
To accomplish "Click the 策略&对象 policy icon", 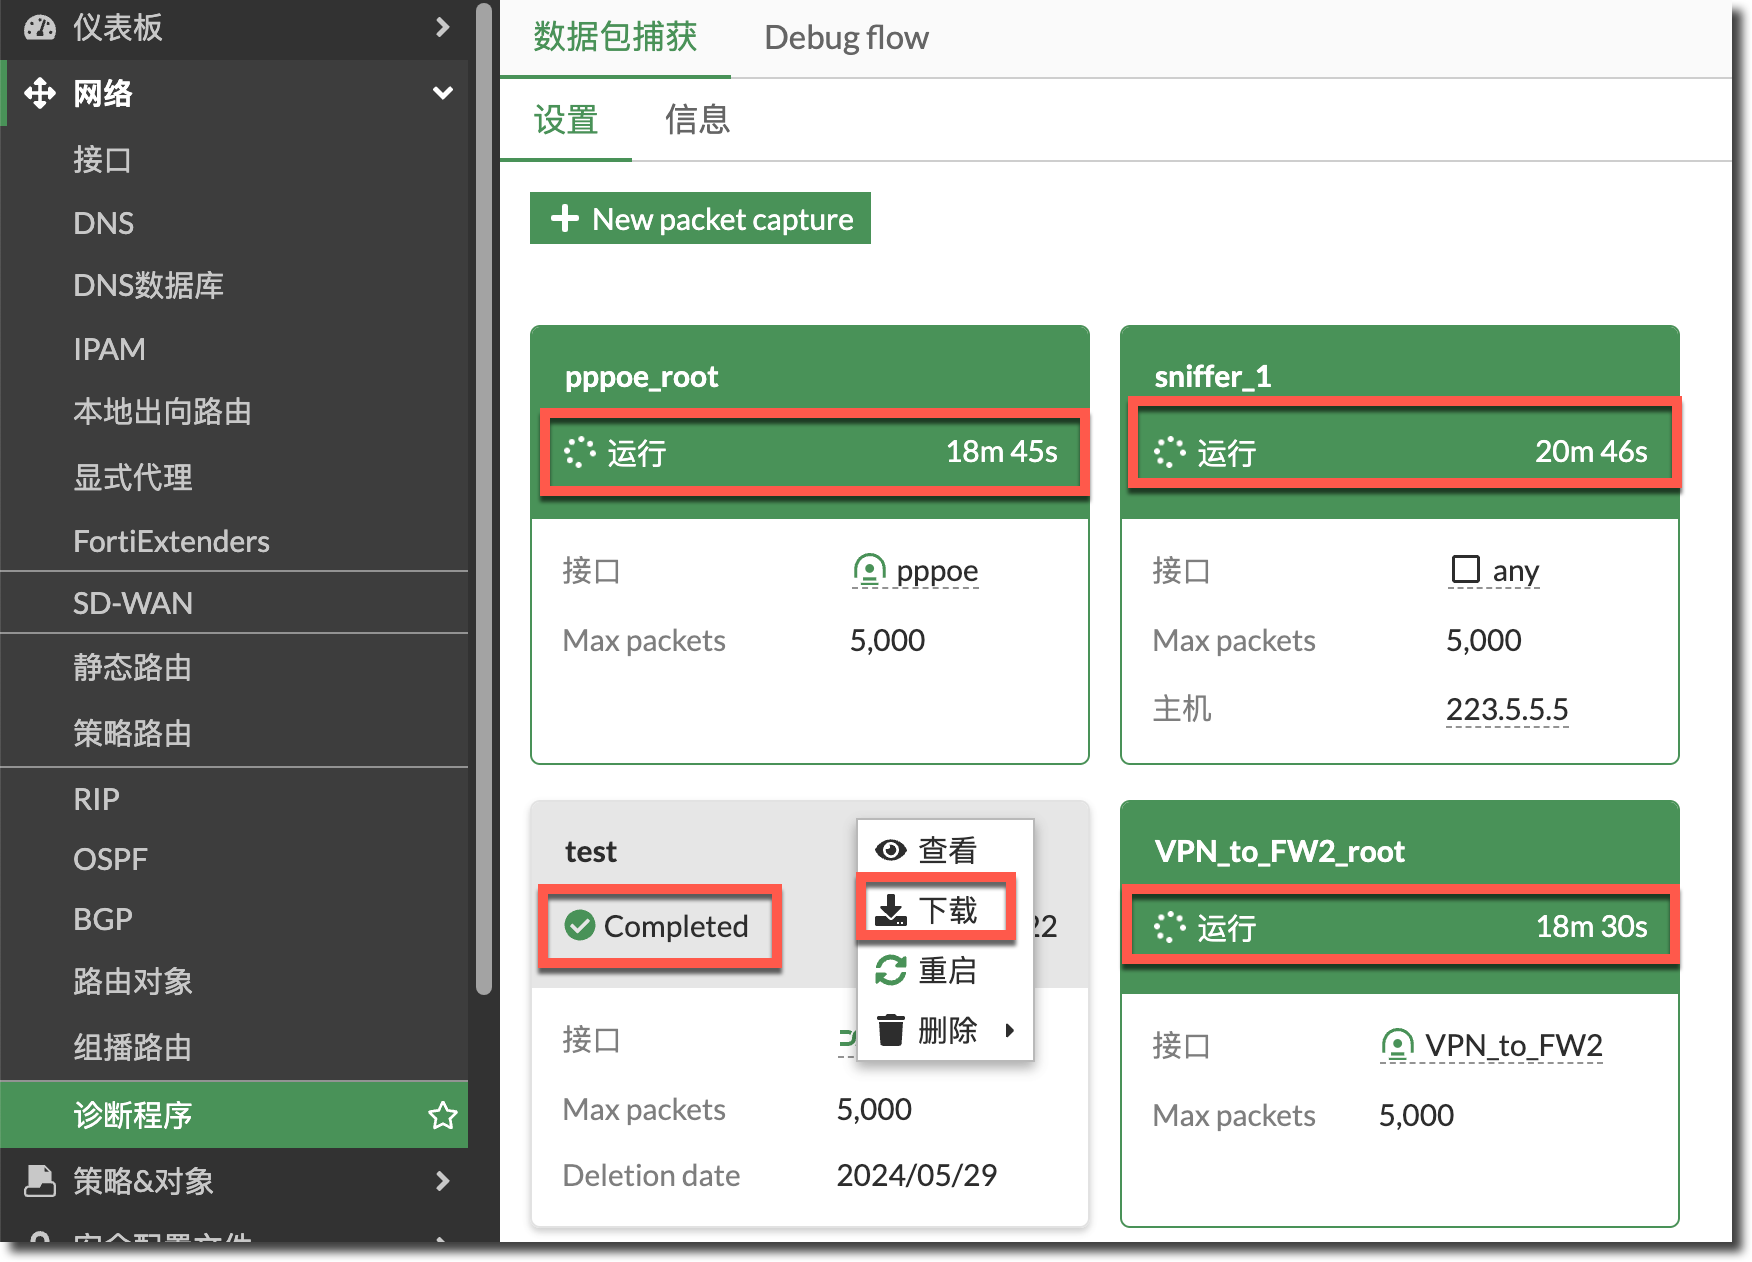I will click(x=40, y=1181).
